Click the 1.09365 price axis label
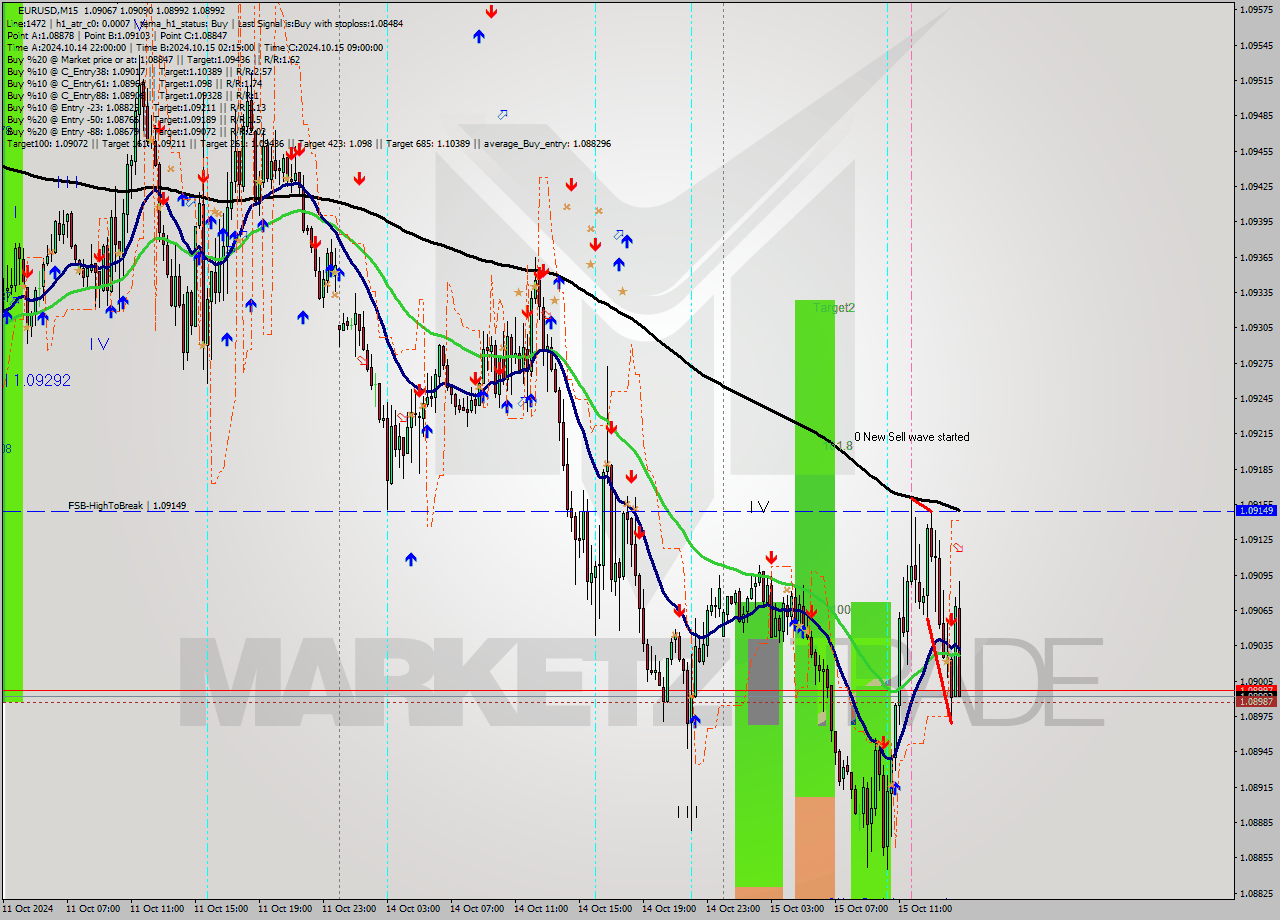Screen dimensions: 1280x920 click(x=1257, y=258)
